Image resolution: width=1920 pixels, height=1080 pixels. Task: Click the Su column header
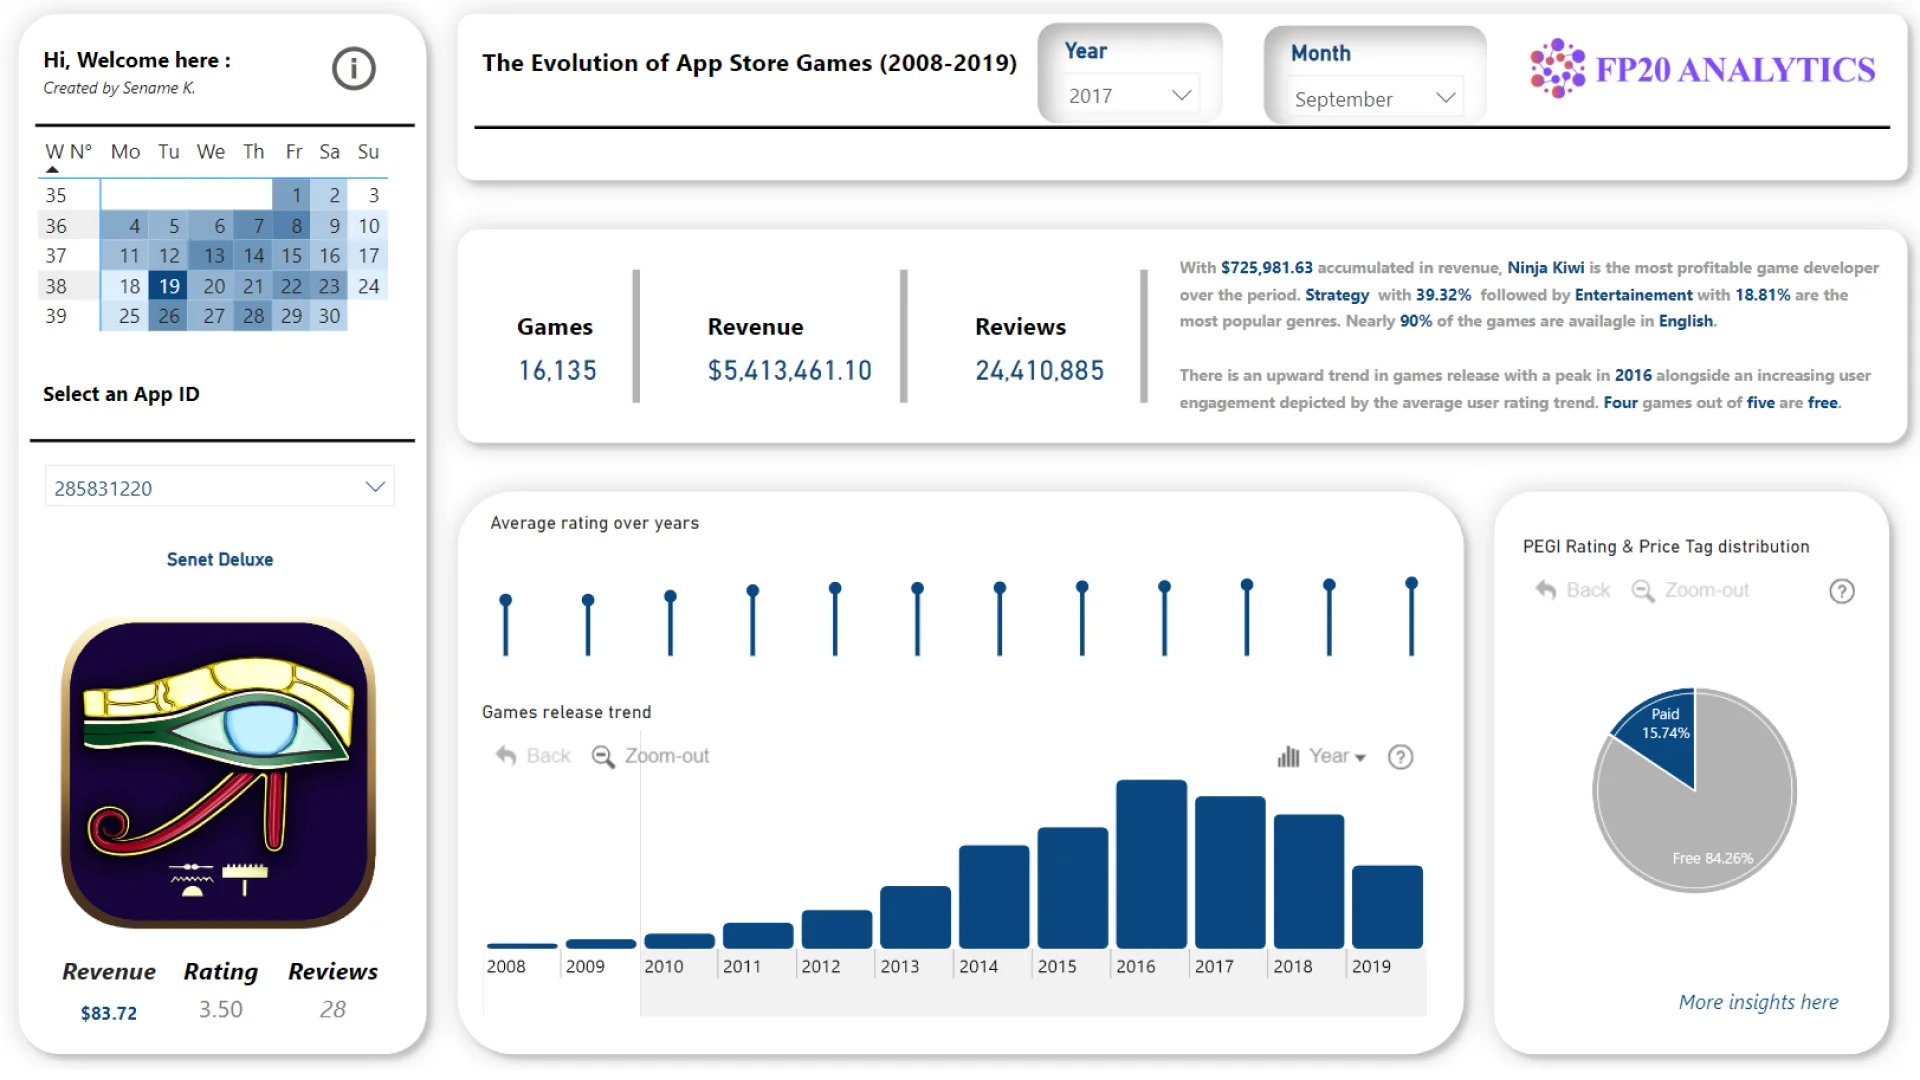368,152
